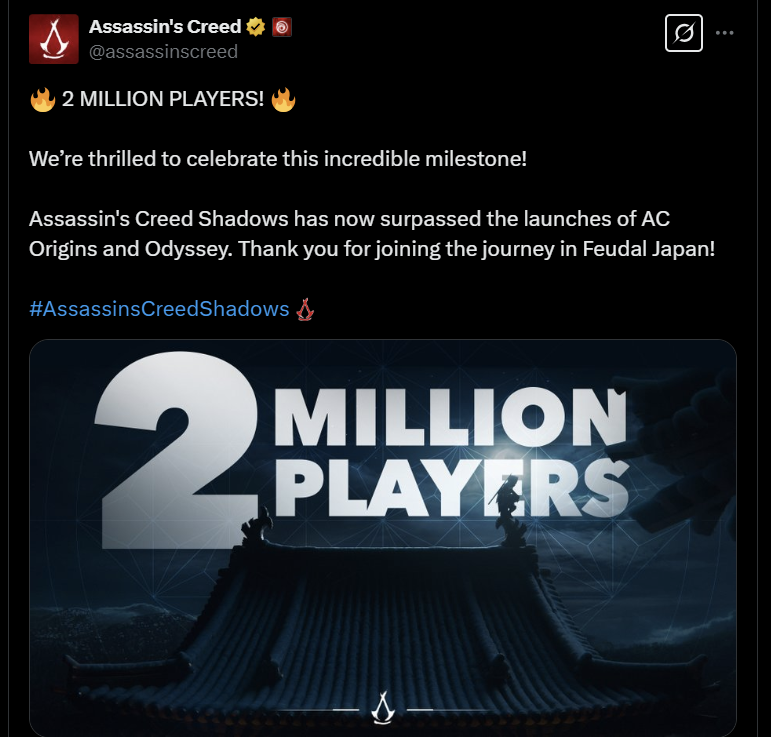Click the silhouetted assassin figure on the rooftop
The height and width of the screenshot is (737, 771).
tap(508, 509)
